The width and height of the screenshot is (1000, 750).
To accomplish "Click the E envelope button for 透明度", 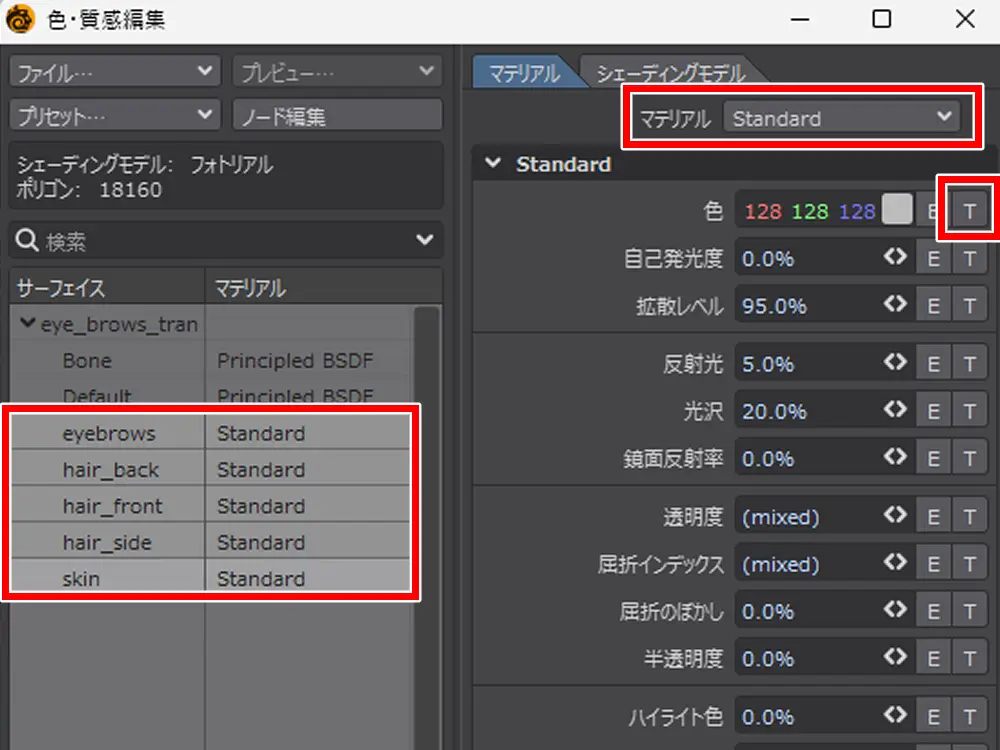I will click(933, 517).
